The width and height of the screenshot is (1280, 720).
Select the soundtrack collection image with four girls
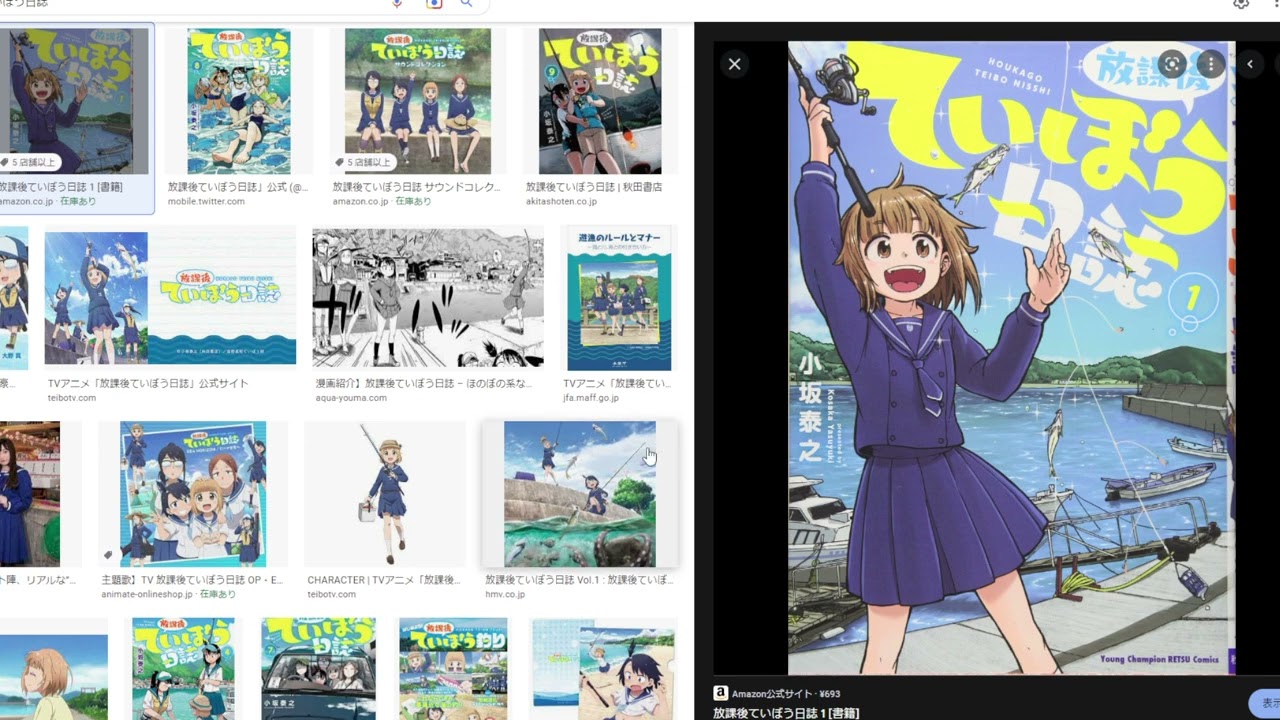[x=418, y=101]
